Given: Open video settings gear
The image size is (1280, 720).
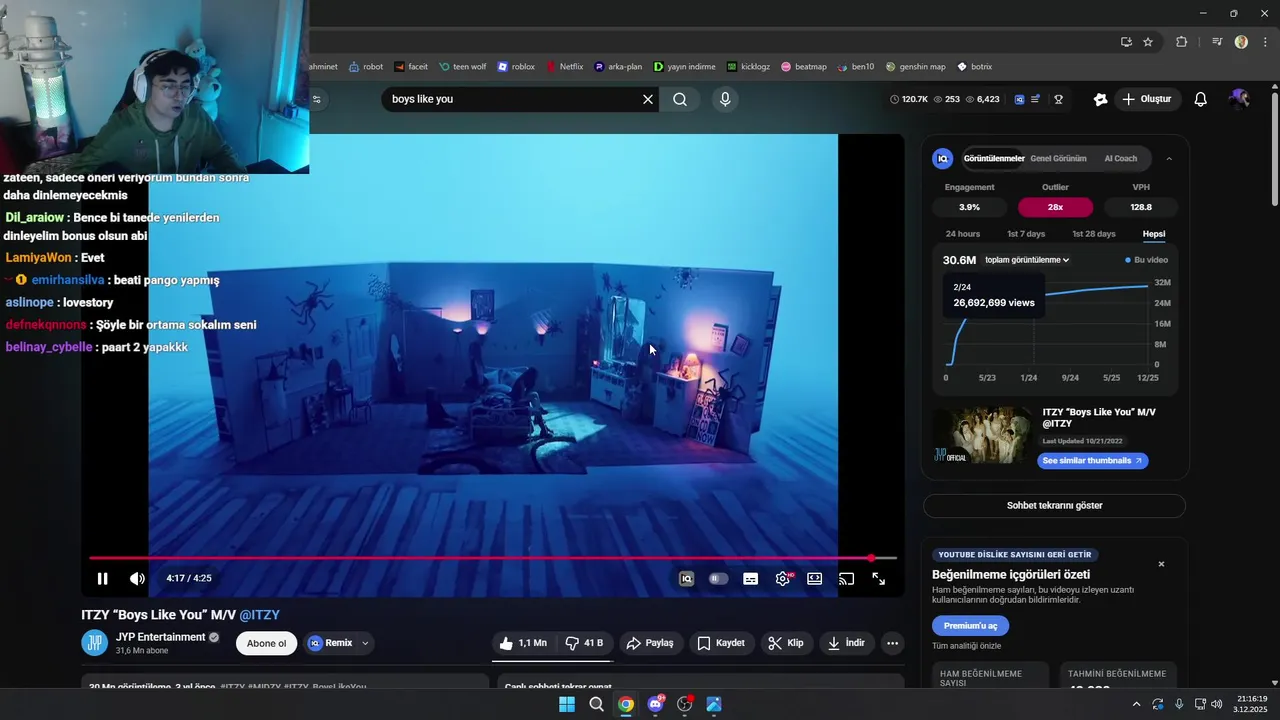Looking at the screenshot, I should tap(783, 578).
